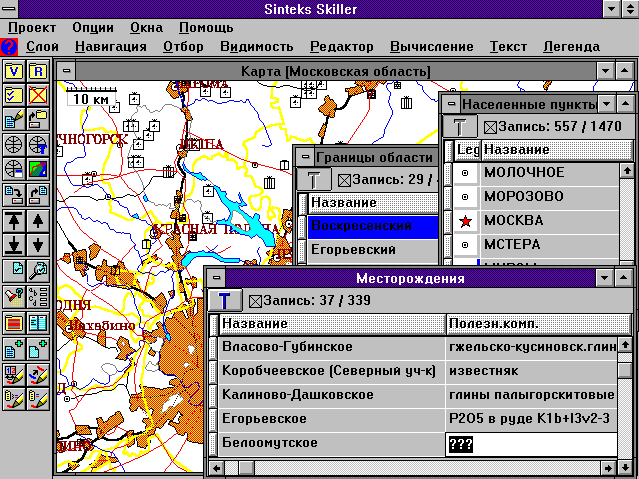Click the T button in the Месторождения window
Viewport: 639px width, 479px height.
[225, 300]
